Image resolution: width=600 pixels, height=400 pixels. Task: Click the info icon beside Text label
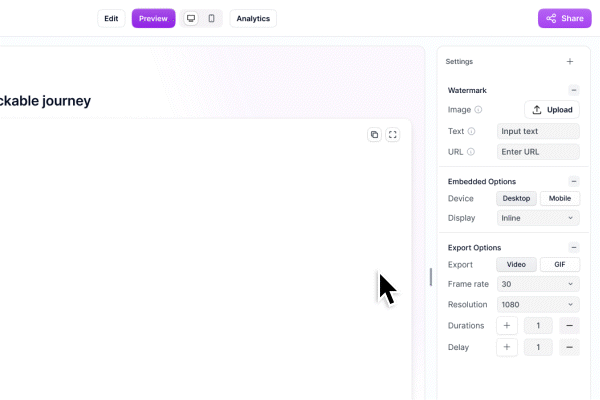click(x=471, y=131)
